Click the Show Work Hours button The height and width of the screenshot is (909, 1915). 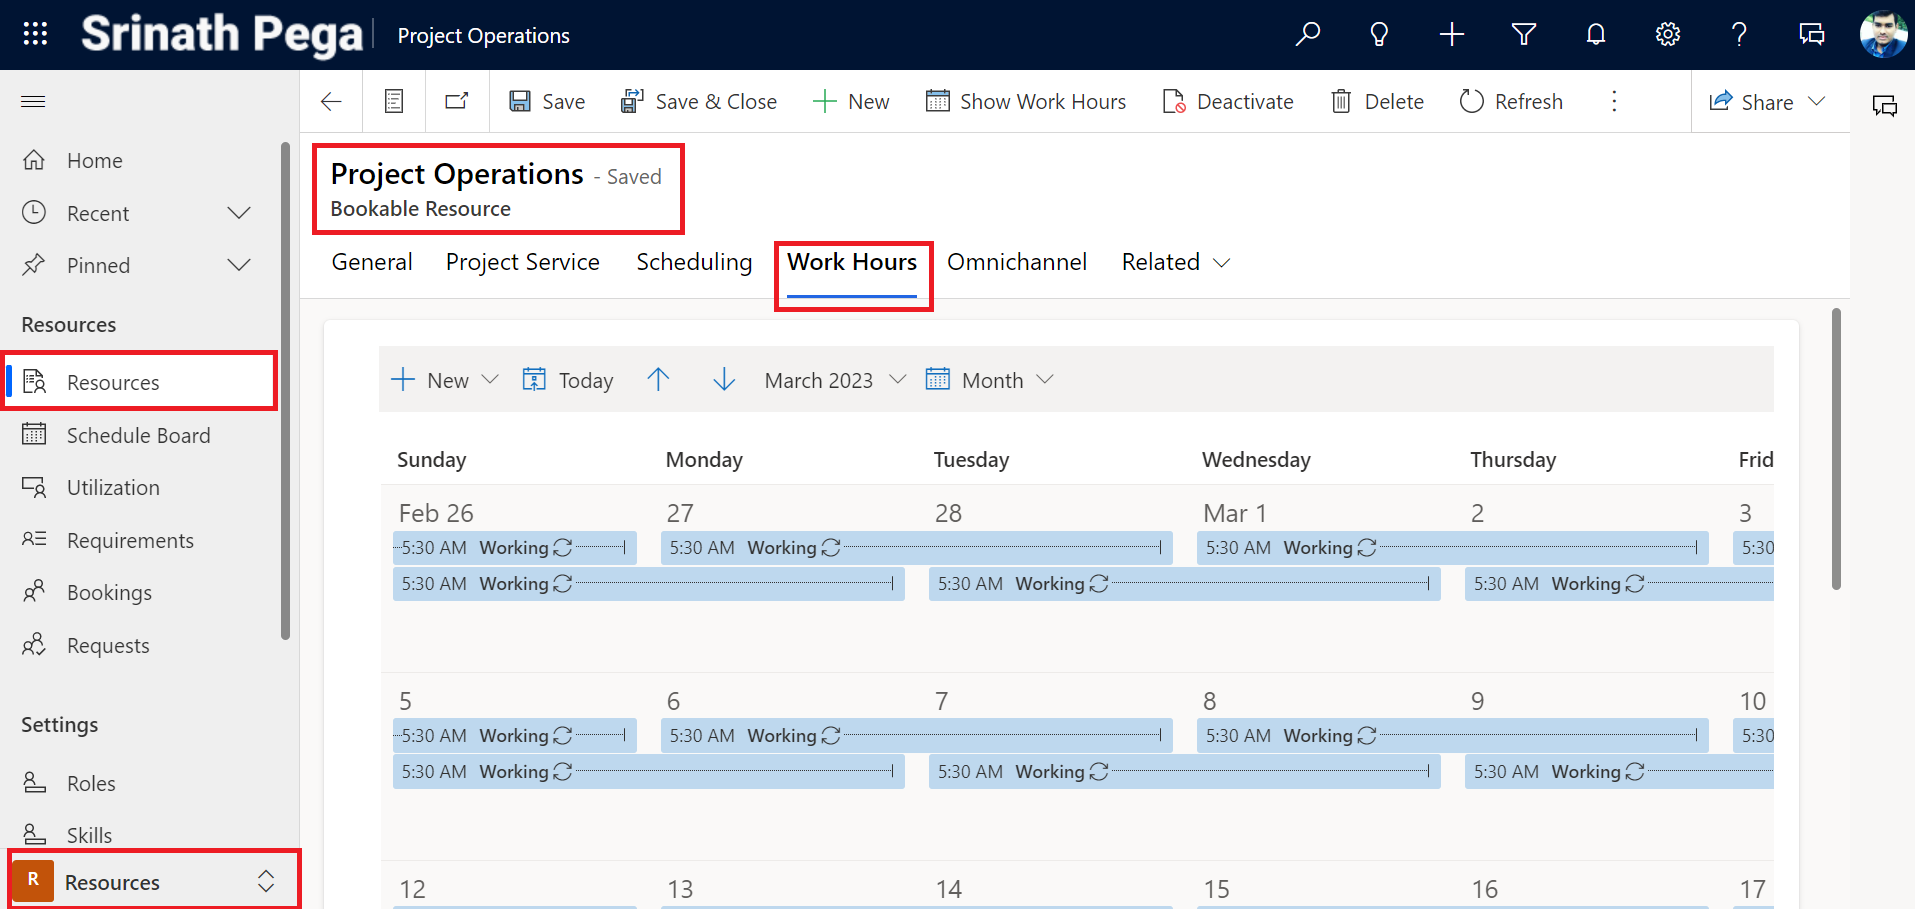[x=1026, y=101]
